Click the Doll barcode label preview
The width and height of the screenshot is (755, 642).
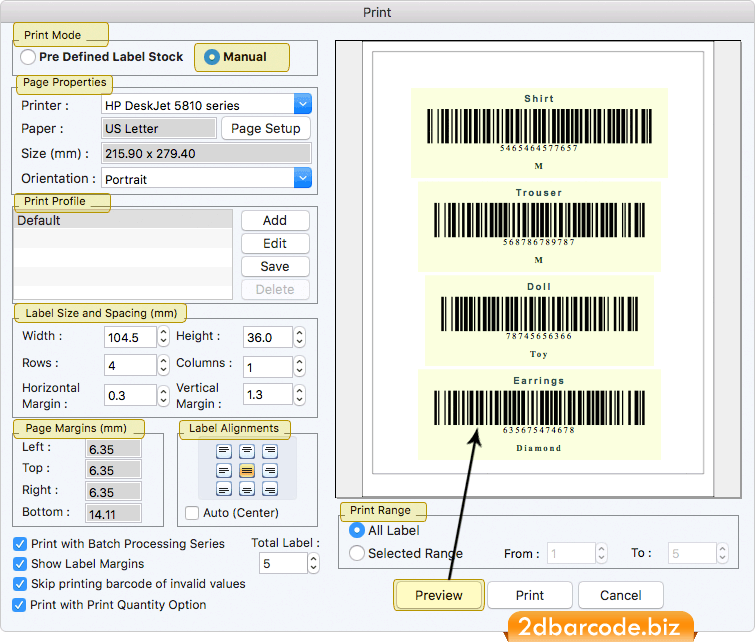point(539,320)
